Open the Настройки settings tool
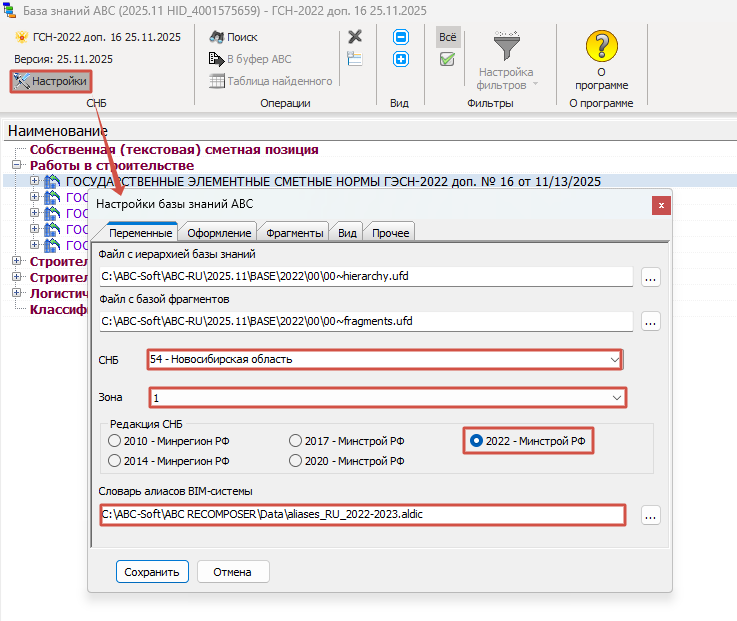 (x=50, y=81)
